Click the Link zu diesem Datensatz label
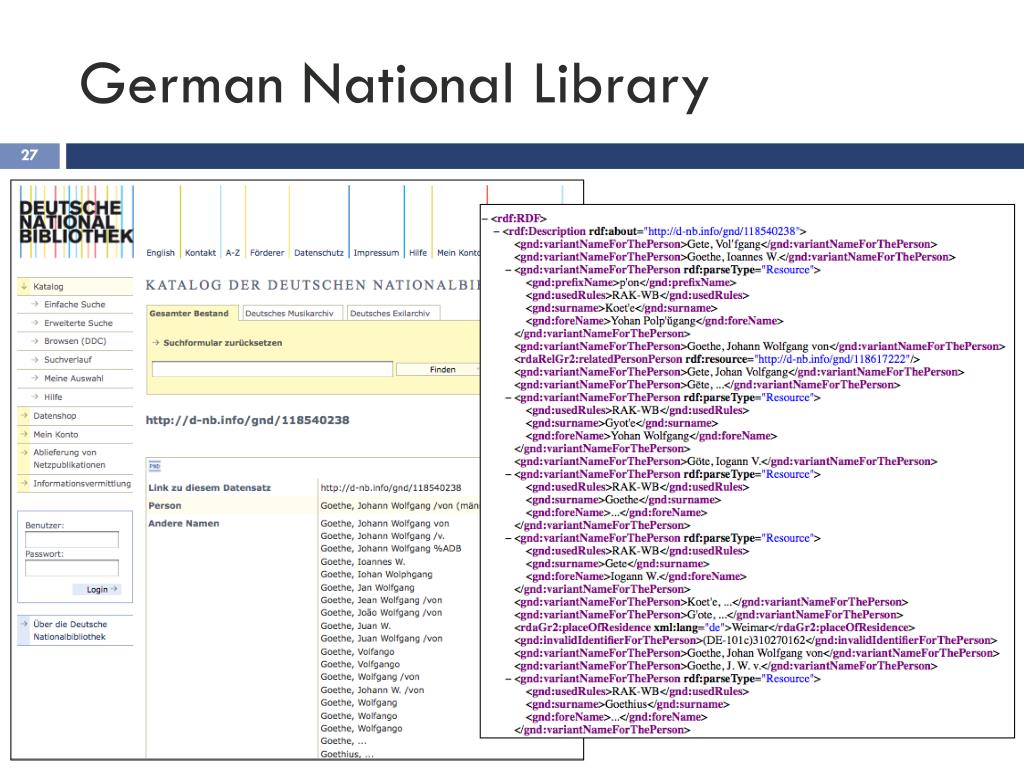The height and width of the screenshot is (768, 1024). (209, 488)
